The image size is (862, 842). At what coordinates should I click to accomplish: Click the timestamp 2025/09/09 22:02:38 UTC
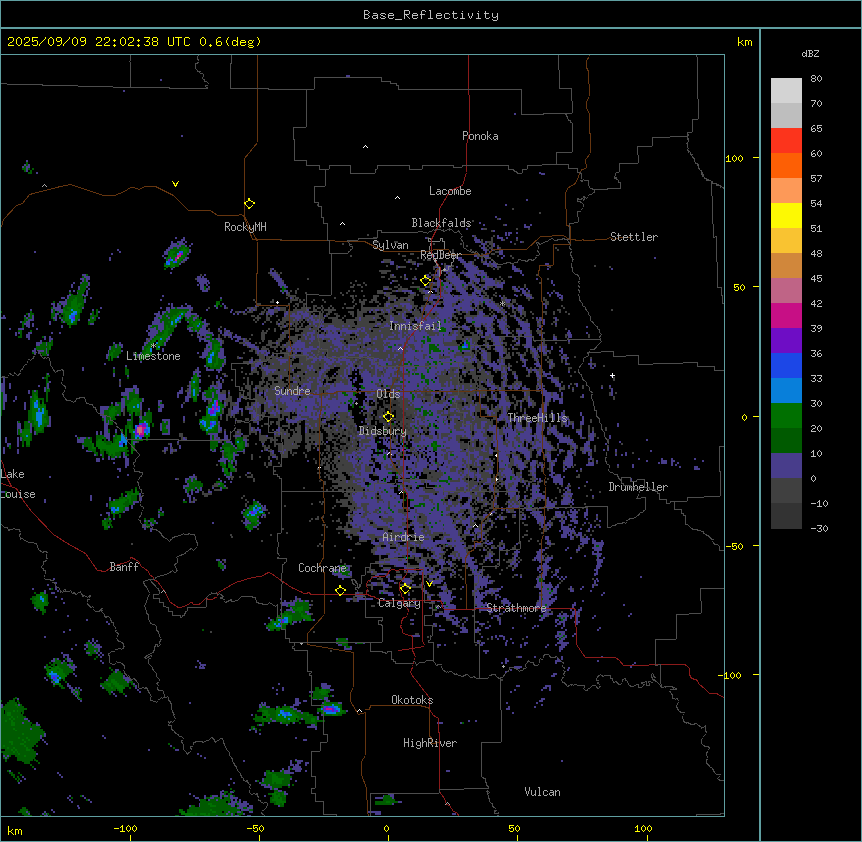(98, 42)
